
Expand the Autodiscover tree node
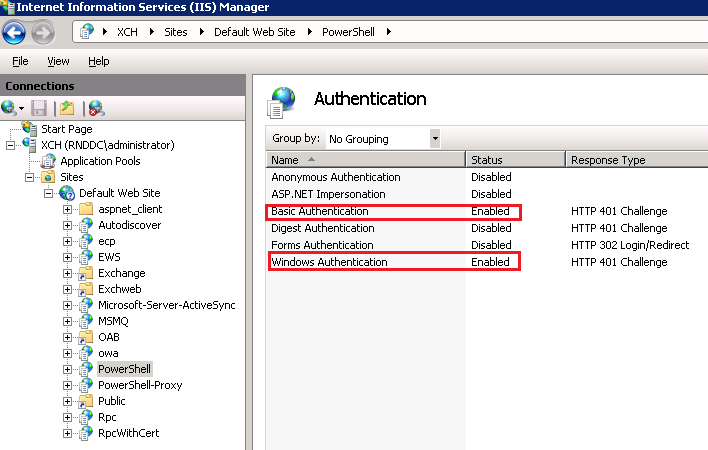coord(67,225)
